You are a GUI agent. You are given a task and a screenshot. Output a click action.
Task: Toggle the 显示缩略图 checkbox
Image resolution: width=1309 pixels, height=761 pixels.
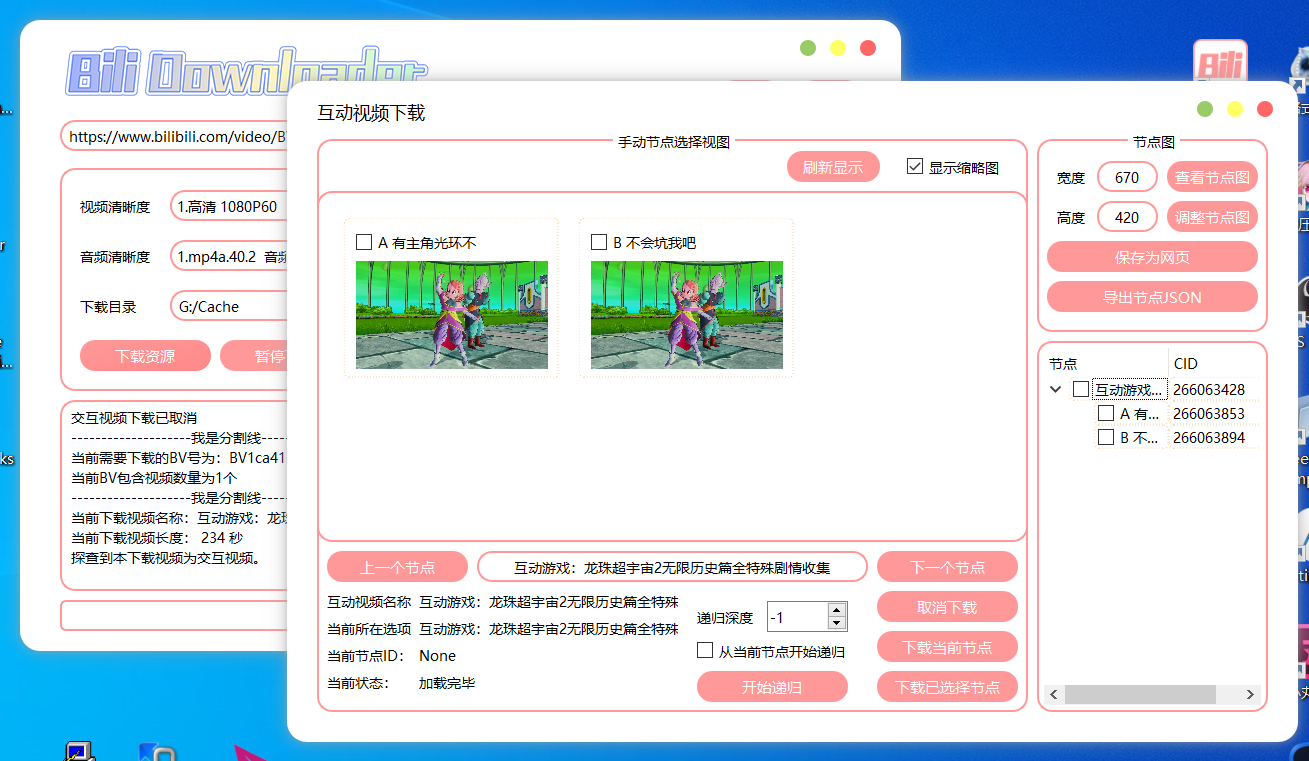(x=916, y=166)
